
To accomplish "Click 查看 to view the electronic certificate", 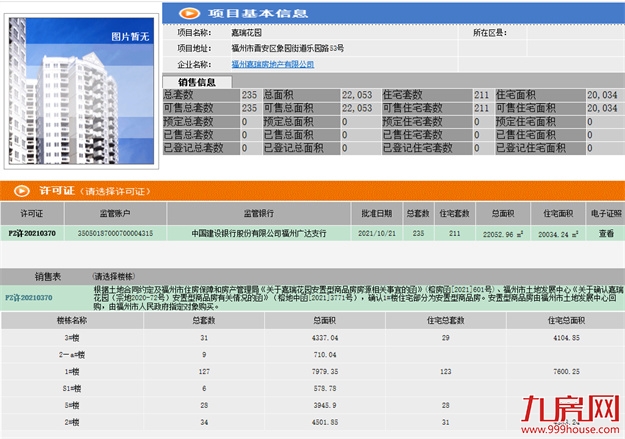I will pos(606,233).
